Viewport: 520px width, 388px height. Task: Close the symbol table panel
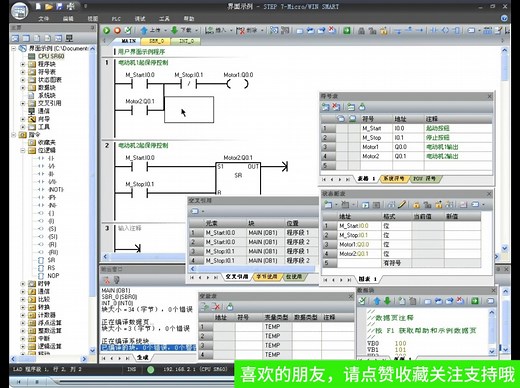click(x=490, y=96)
